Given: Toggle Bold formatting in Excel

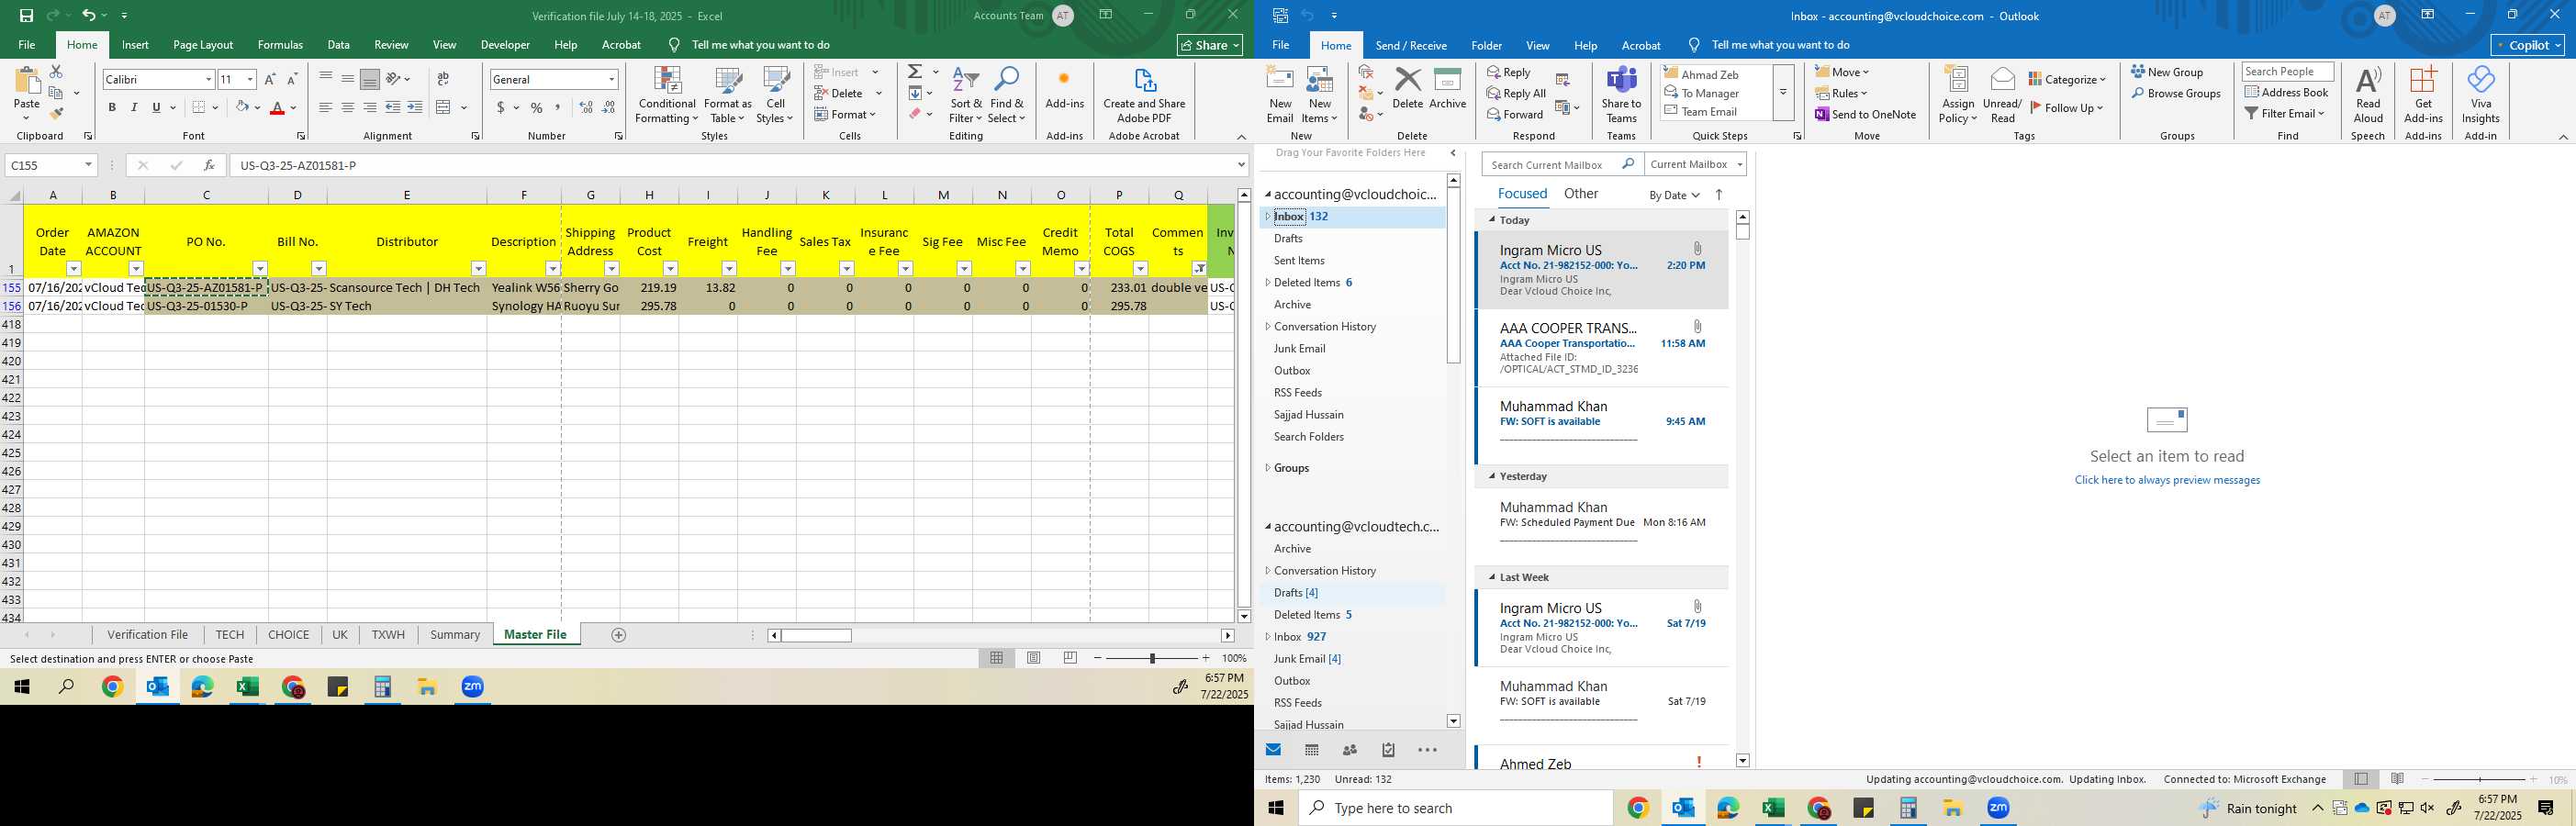Looking at the screenshot, I should pyautogui.click(x=112, y=107).
